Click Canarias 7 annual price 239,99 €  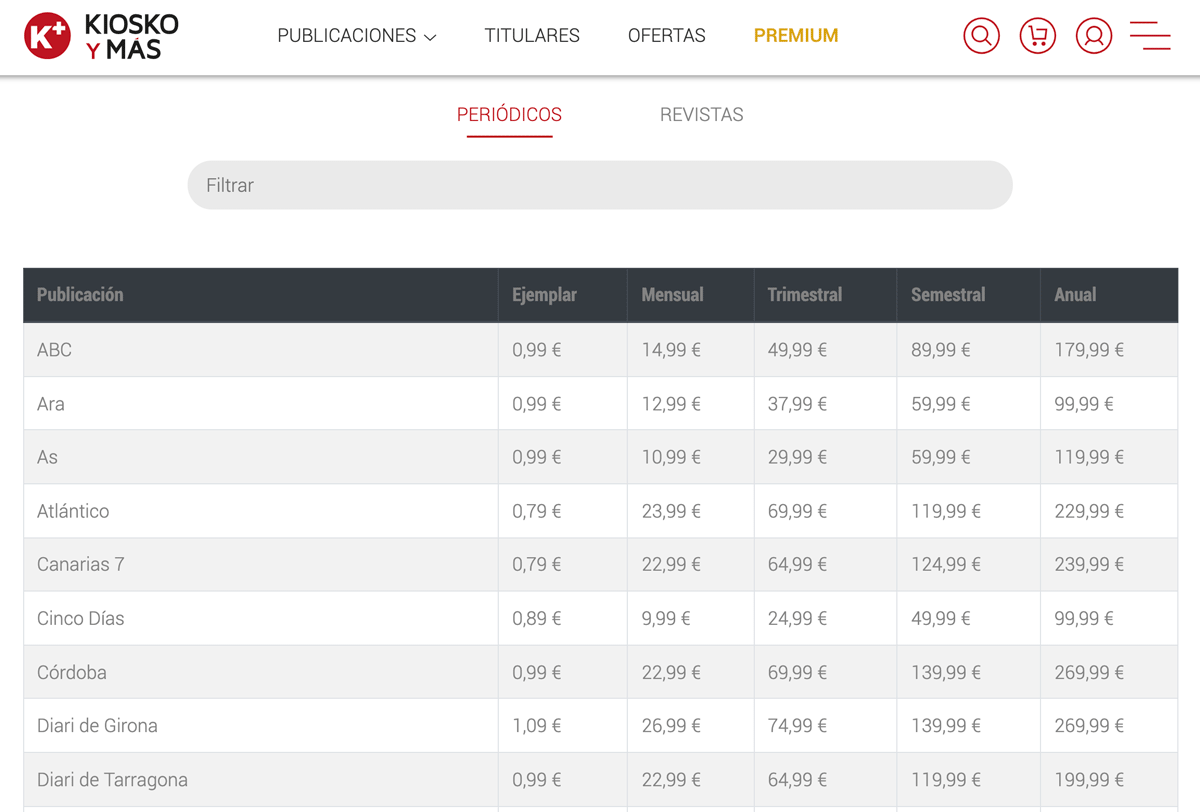click(x=1089, y=564)
